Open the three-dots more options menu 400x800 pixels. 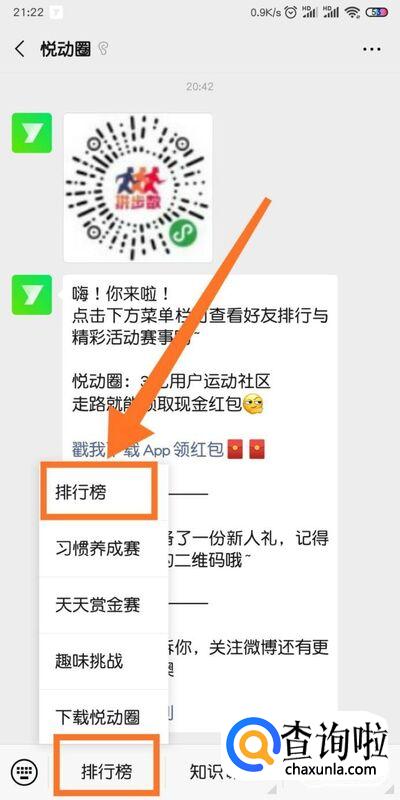tap(372, 49)
